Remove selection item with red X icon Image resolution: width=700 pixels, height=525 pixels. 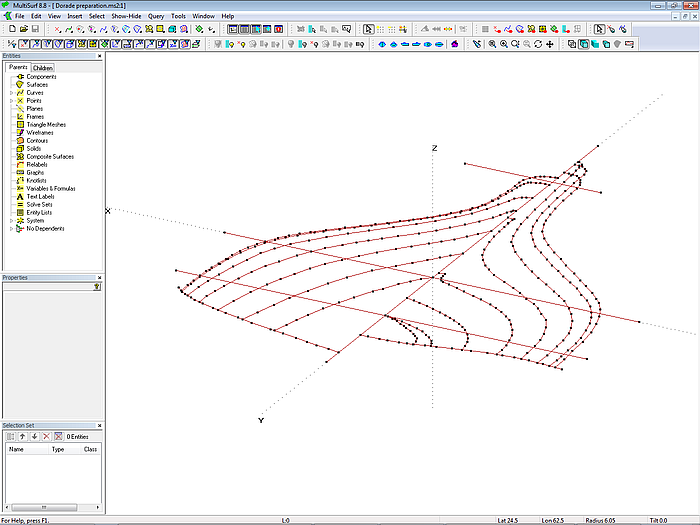[x=46, y=436]
